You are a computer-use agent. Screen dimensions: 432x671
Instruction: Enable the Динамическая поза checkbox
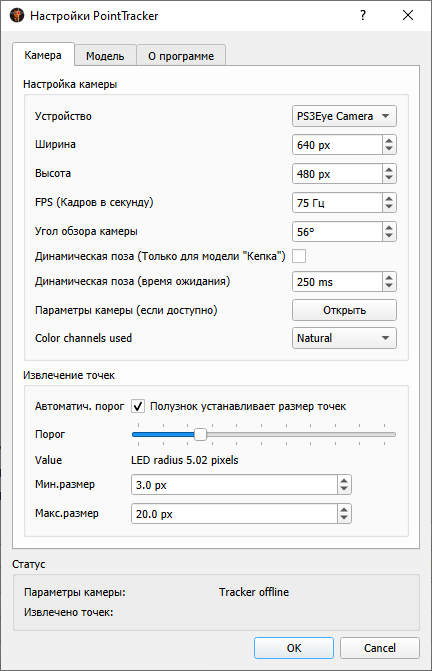point(299,256)
